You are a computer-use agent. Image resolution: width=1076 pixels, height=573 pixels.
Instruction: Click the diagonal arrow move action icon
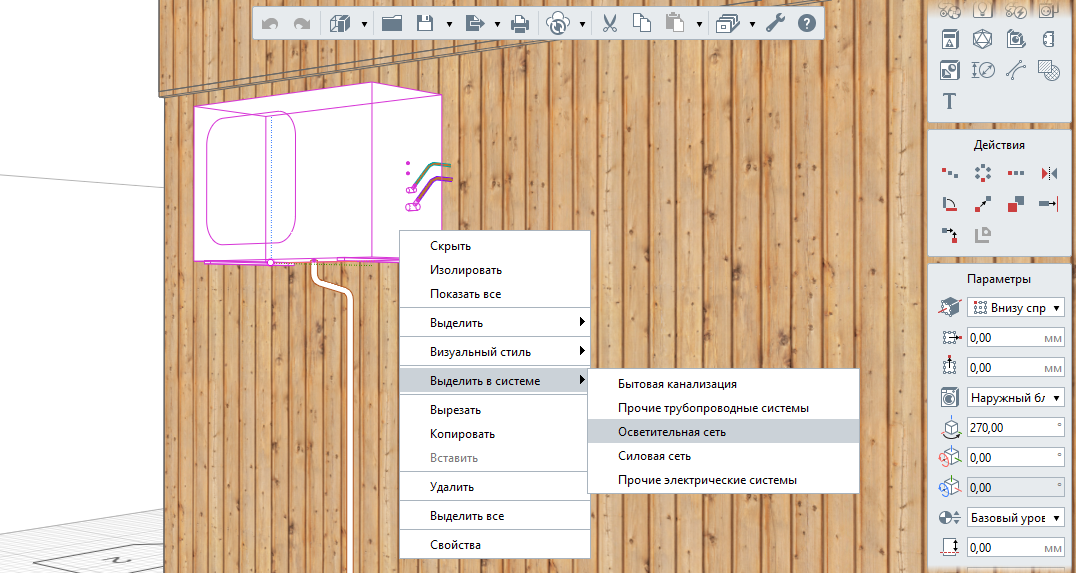coord(983,204)
